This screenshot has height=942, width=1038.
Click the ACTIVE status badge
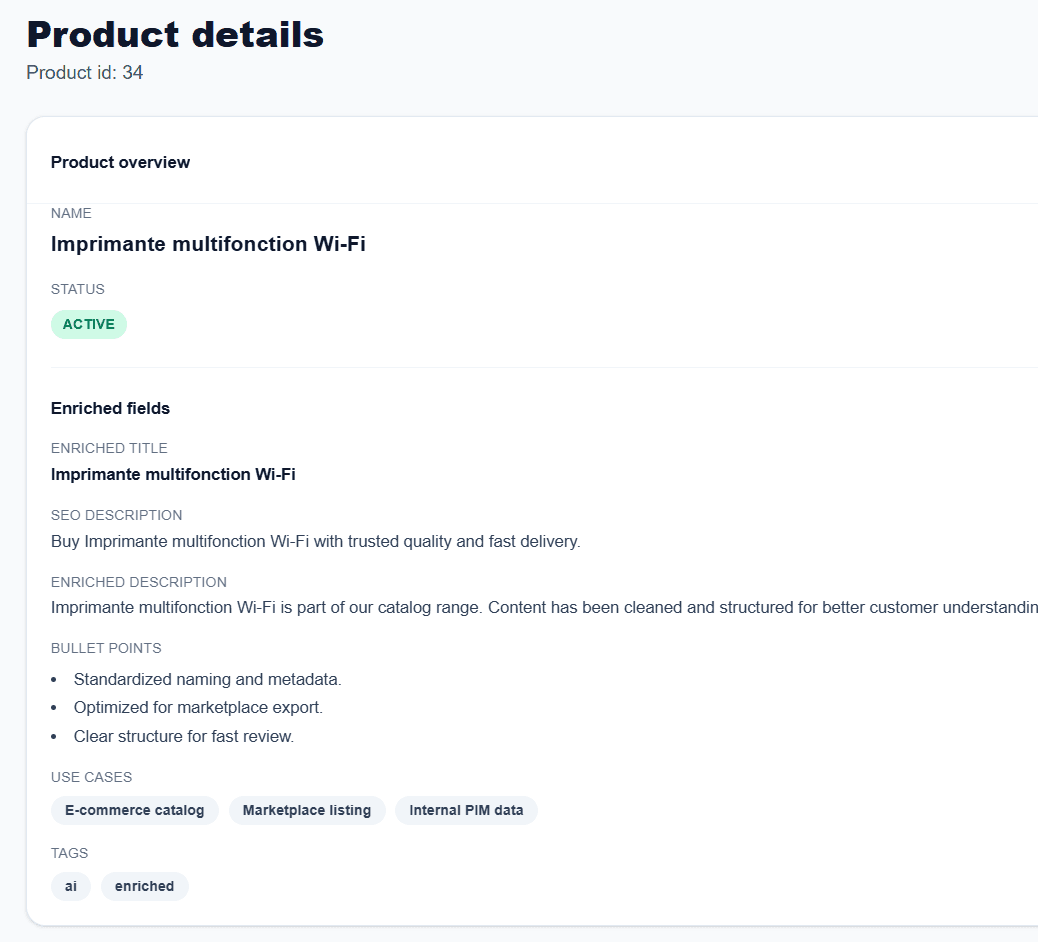click(x=88, y=324)
